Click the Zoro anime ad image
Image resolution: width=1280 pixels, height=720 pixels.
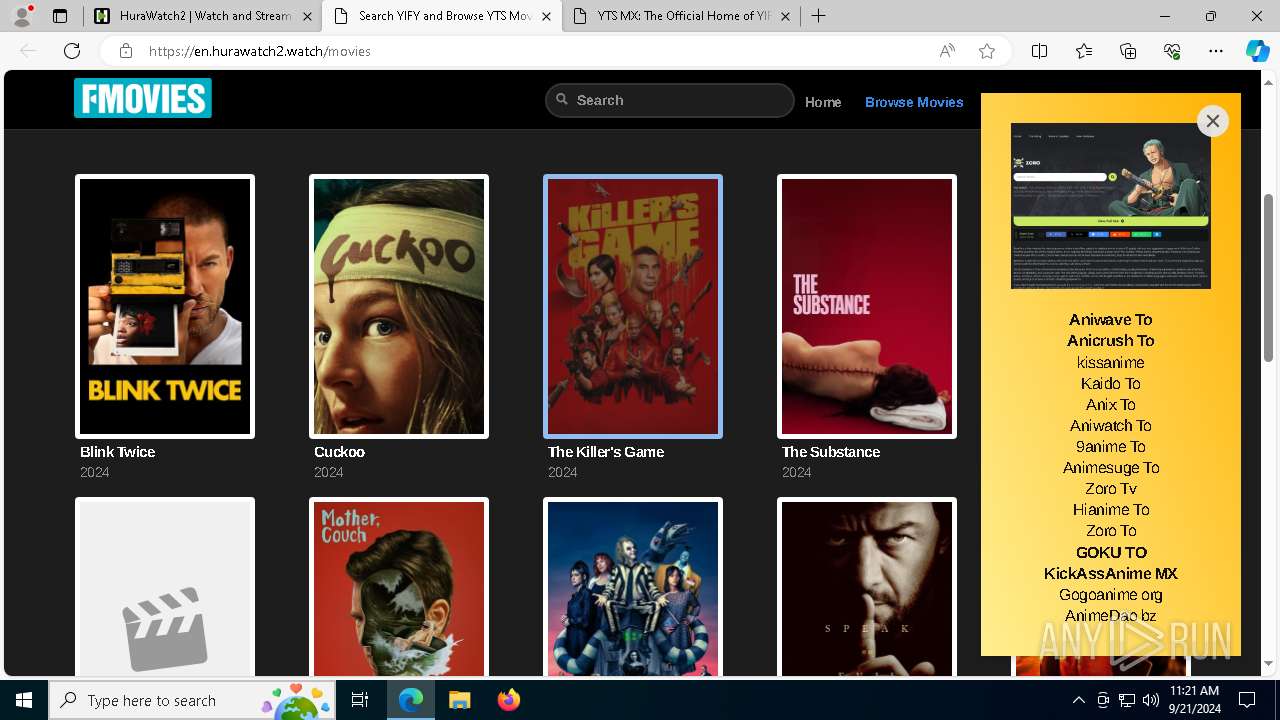pos(1110,206)
